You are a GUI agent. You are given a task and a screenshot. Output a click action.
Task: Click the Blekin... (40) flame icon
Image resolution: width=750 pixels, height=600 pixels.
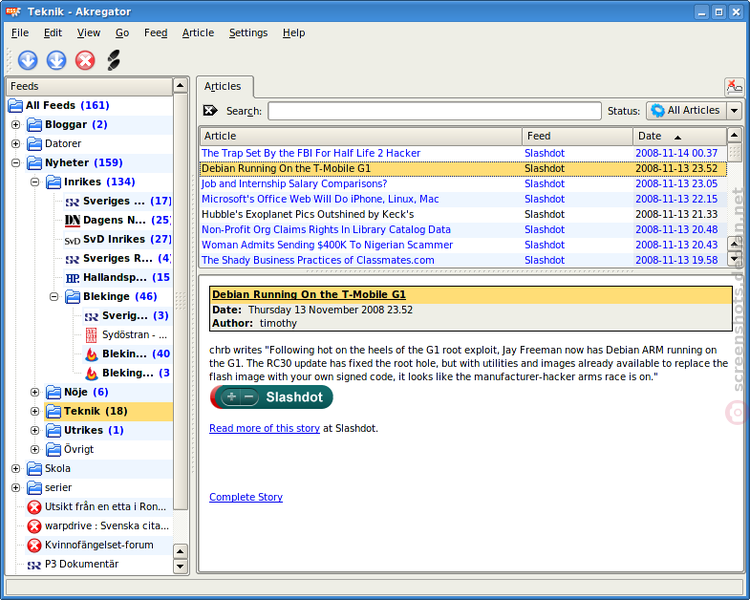click(91, 354)
